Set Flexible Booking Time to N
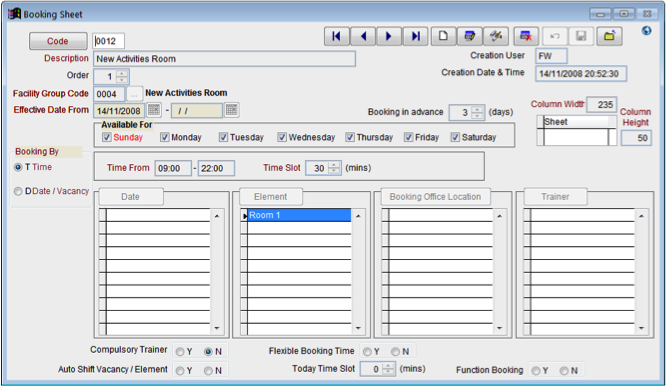 [395, 352]
